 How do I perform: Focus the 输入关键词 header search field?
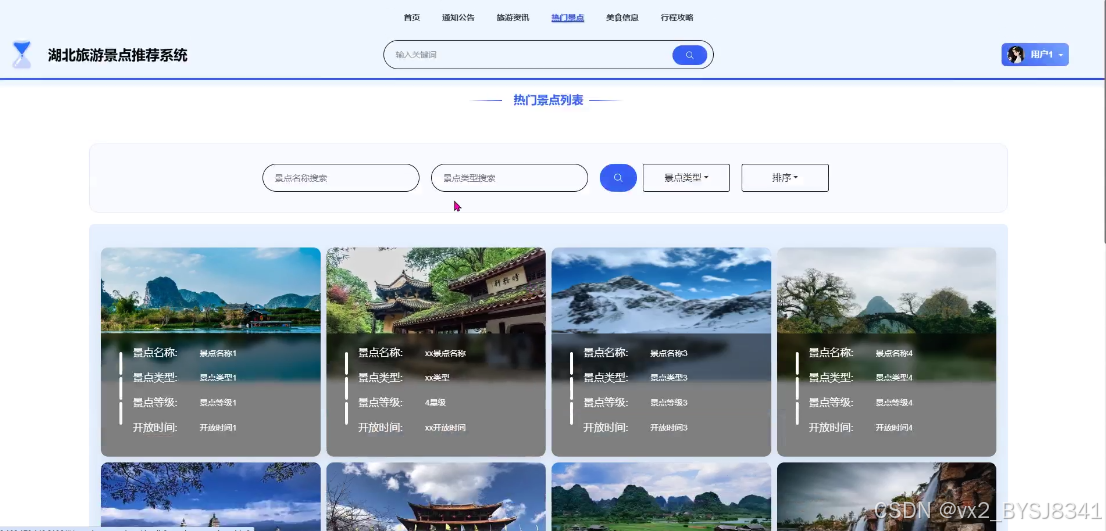tap(528, 54)
